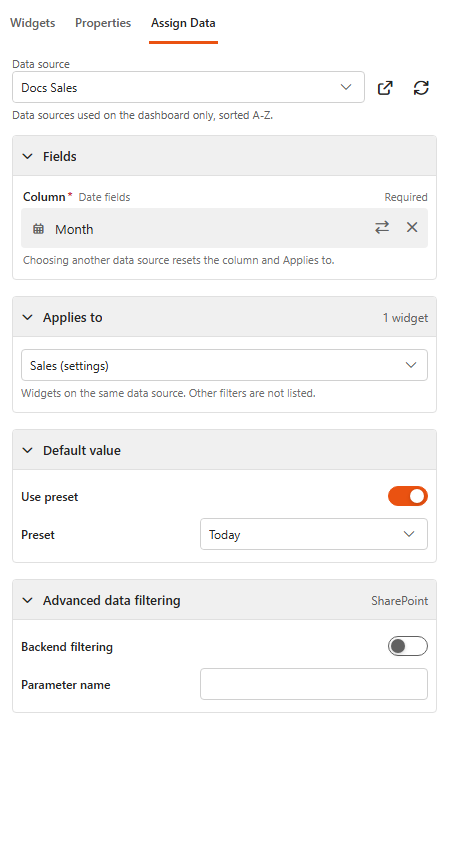Swap the Month column field
Image resolution: width=449 pixels, height=846 pixels.
point(382,228)
